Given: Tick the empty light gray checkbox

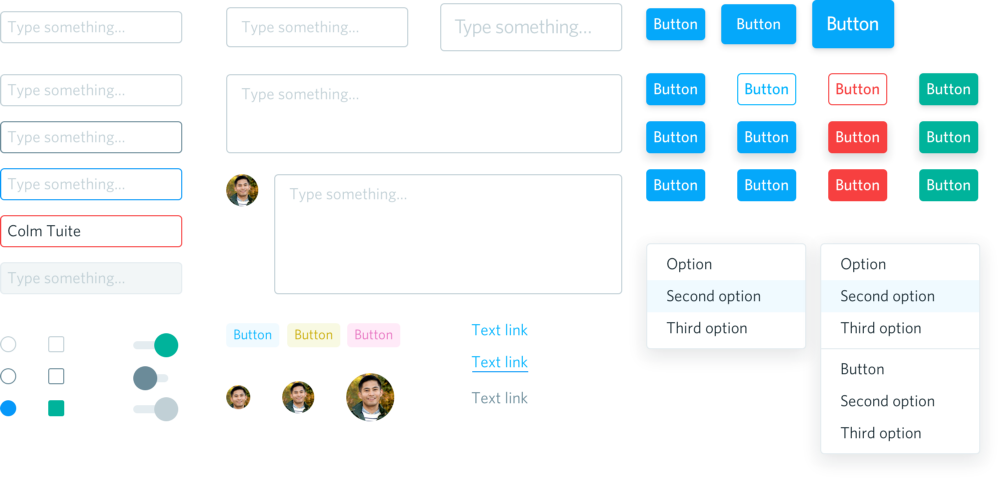Looking at the screenshot, I should [56, 344].
